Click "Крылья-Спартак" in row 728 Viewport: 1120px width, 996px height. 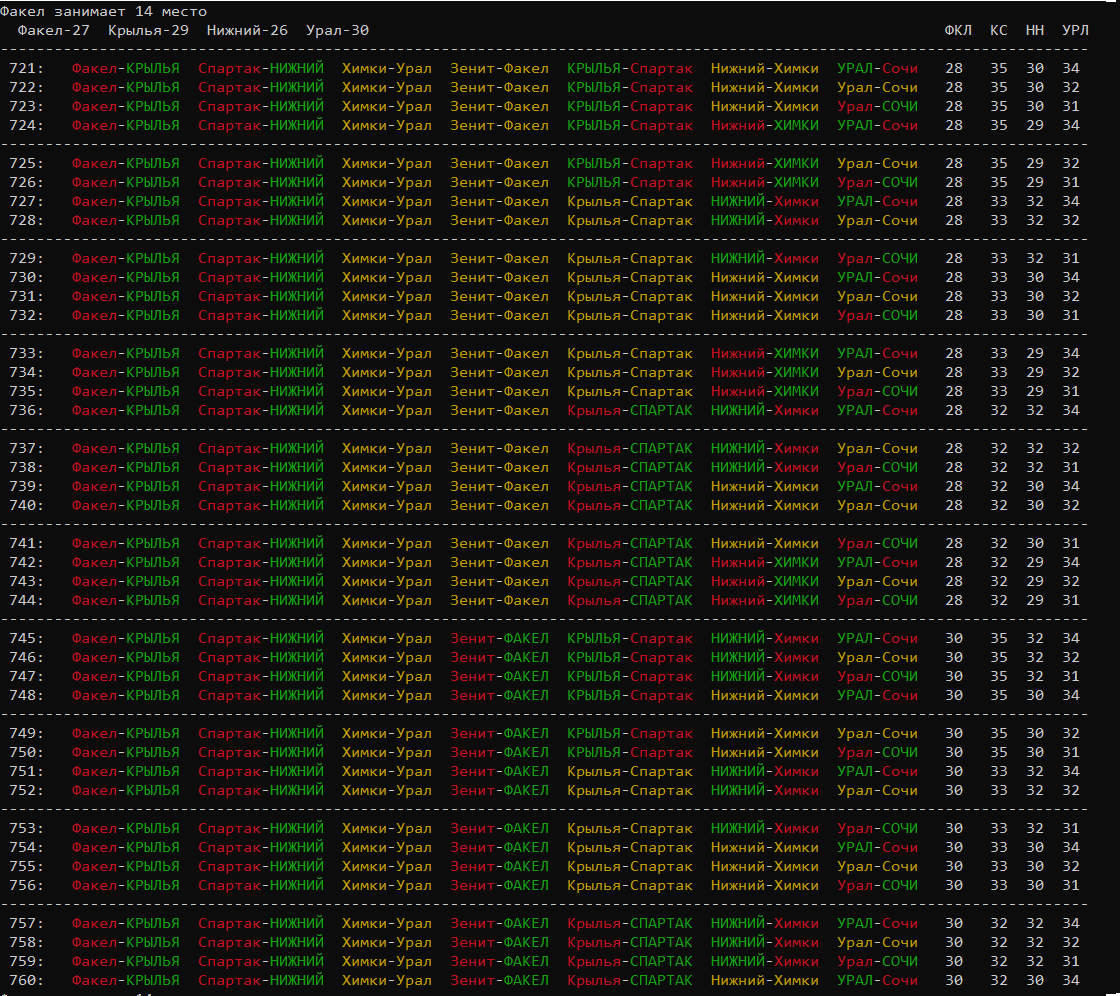click(630, 221)
